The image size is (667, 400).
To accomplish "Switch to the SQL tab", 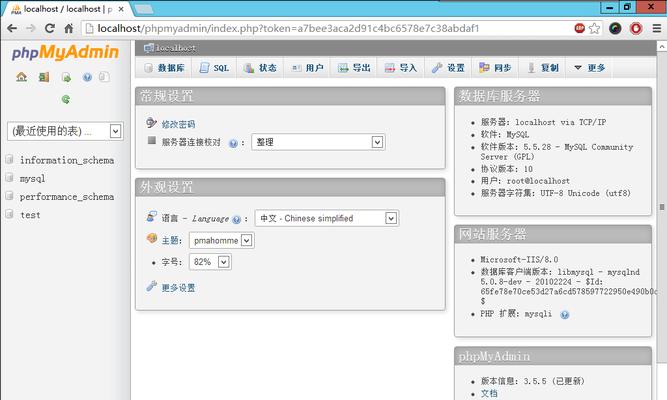I will tap(214, 68).
